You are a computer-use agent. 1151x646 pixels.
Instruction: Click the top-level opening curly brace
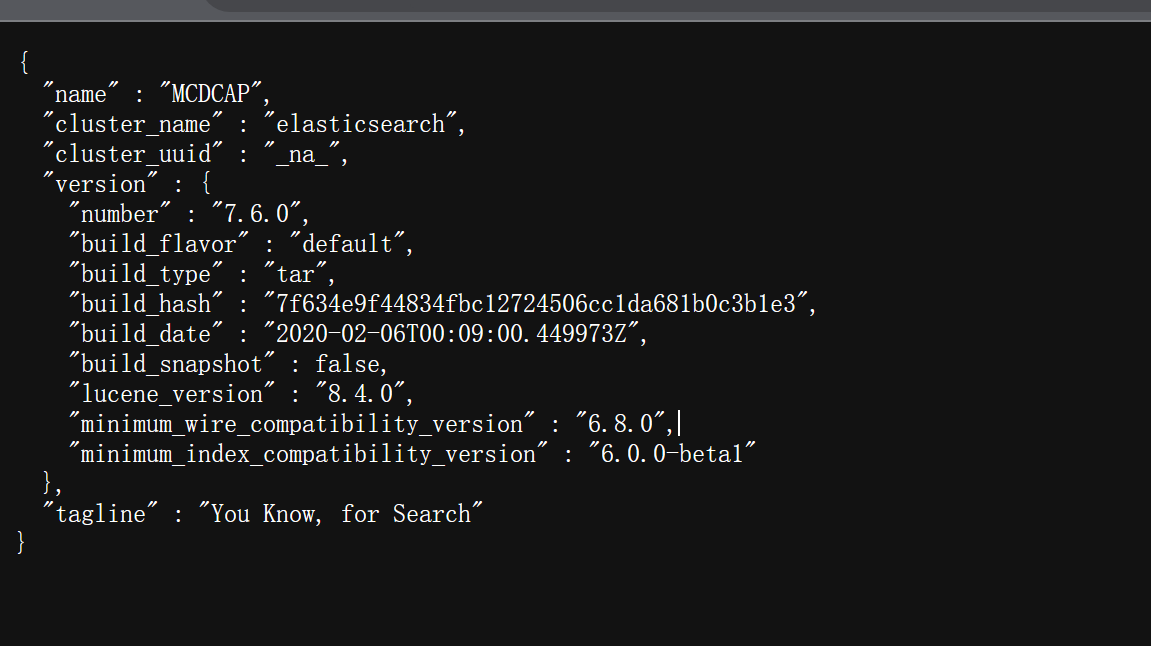pos(23,63)
